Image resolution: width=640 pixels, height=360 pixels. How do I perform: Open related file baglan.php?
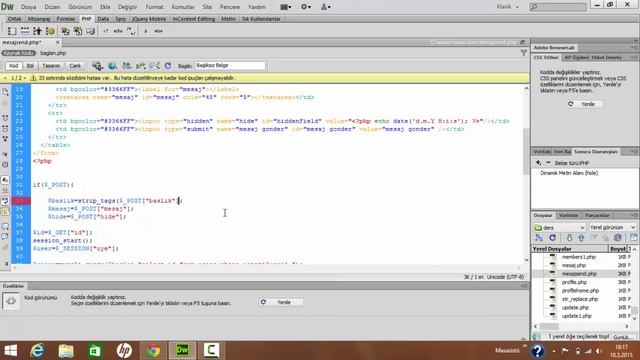coord(53,53)
